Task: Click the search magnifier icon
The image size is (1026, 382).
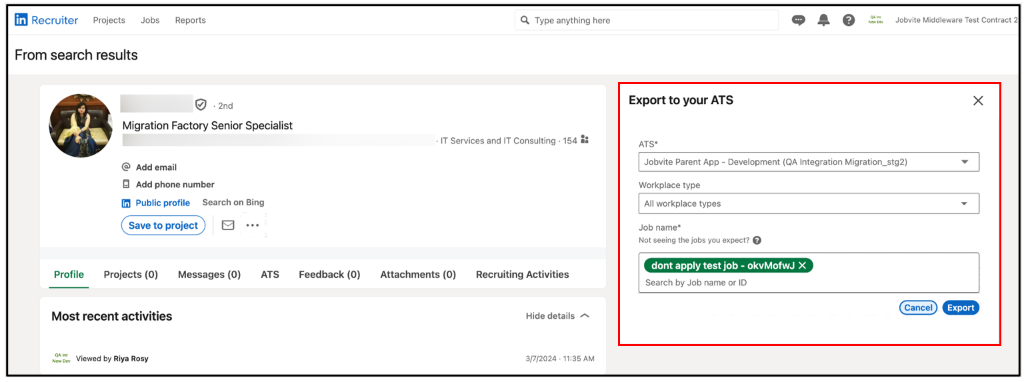Action: [x=525, y=20]
